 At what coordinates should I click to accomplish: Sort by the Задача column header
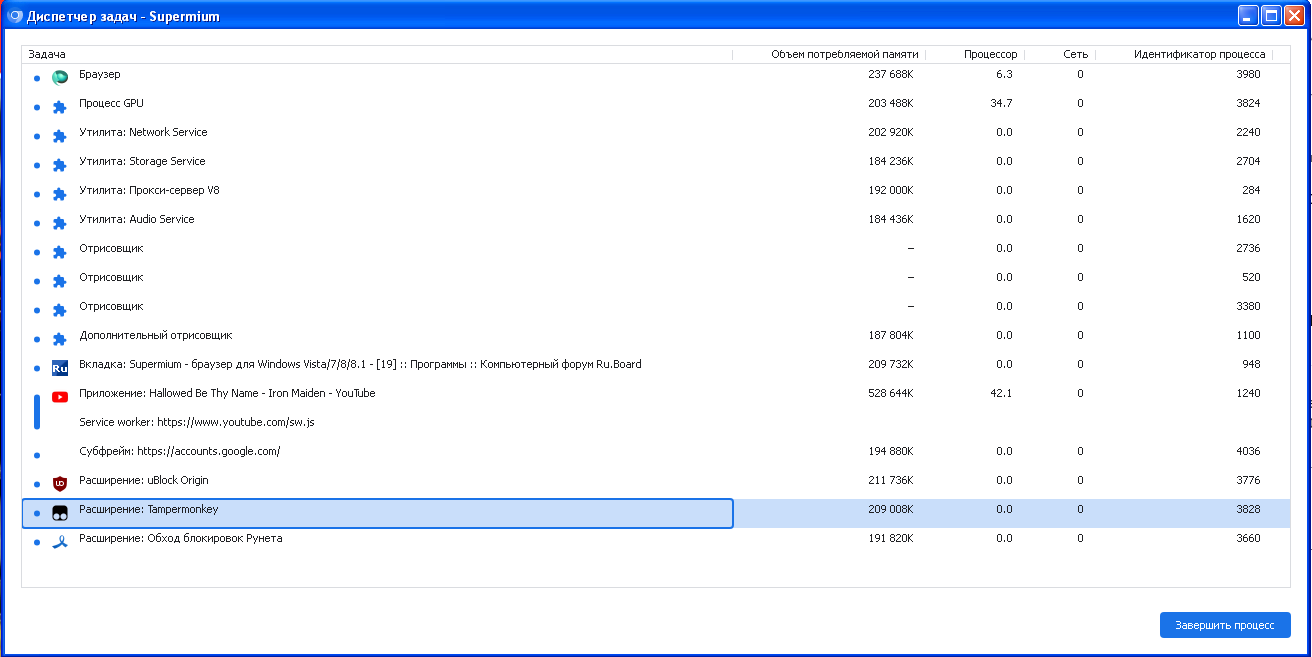[377, 54]
